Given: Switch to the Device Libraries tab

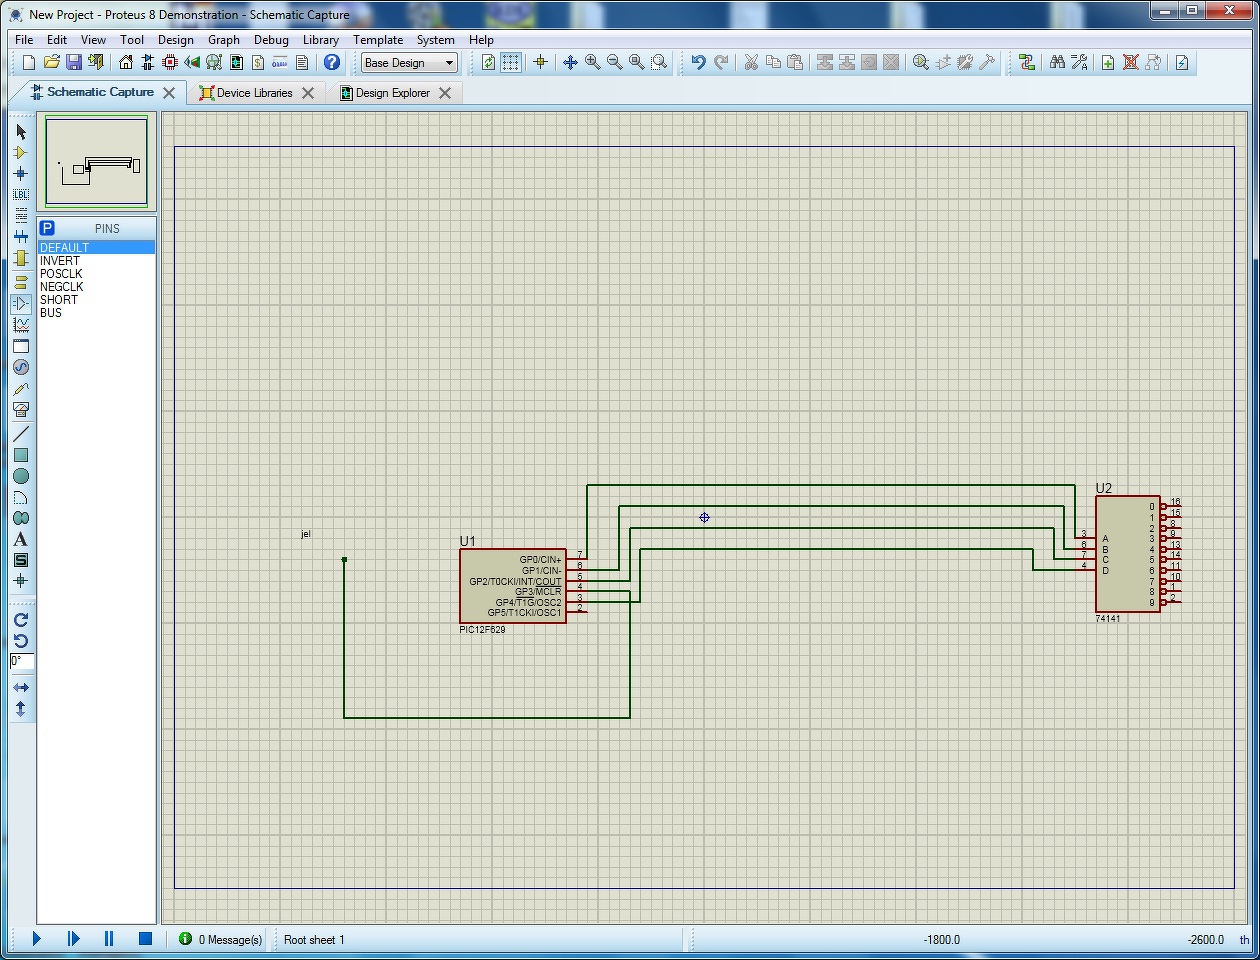Looking at the screenshot, I should point(254,93).
